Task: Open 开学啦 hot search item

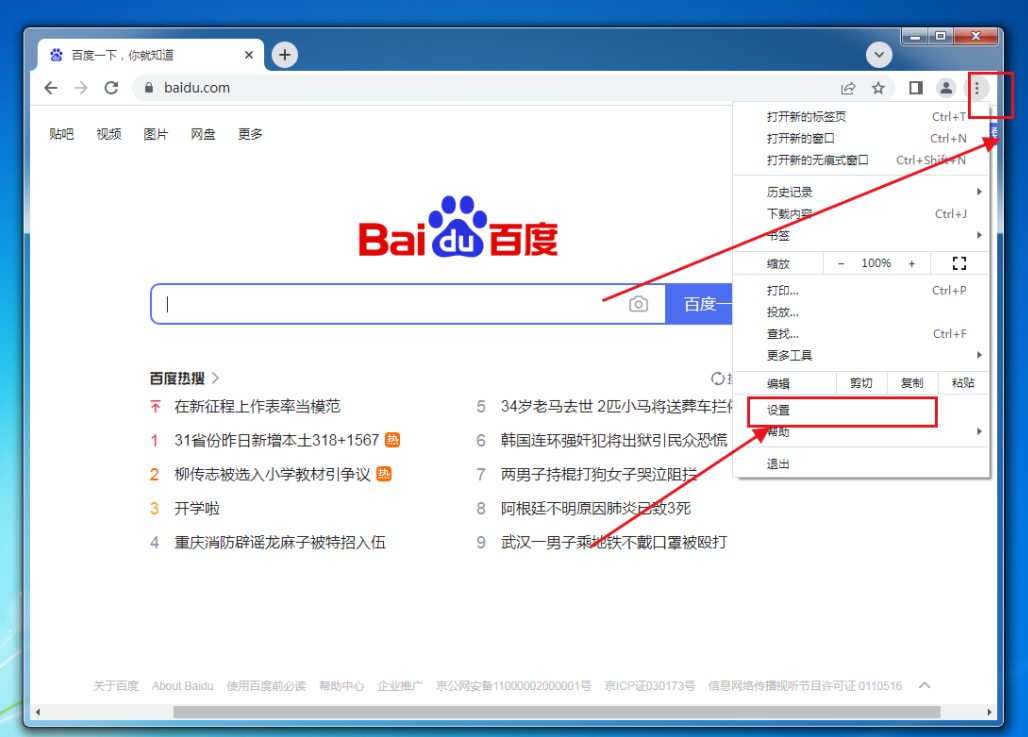Action: 197,508
